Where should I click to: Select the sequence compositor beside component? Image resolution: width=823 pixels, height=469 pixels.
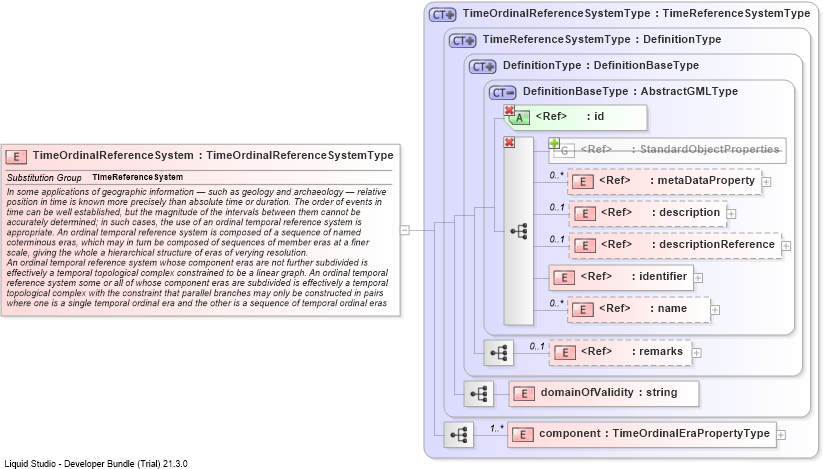tap(459, 434)
